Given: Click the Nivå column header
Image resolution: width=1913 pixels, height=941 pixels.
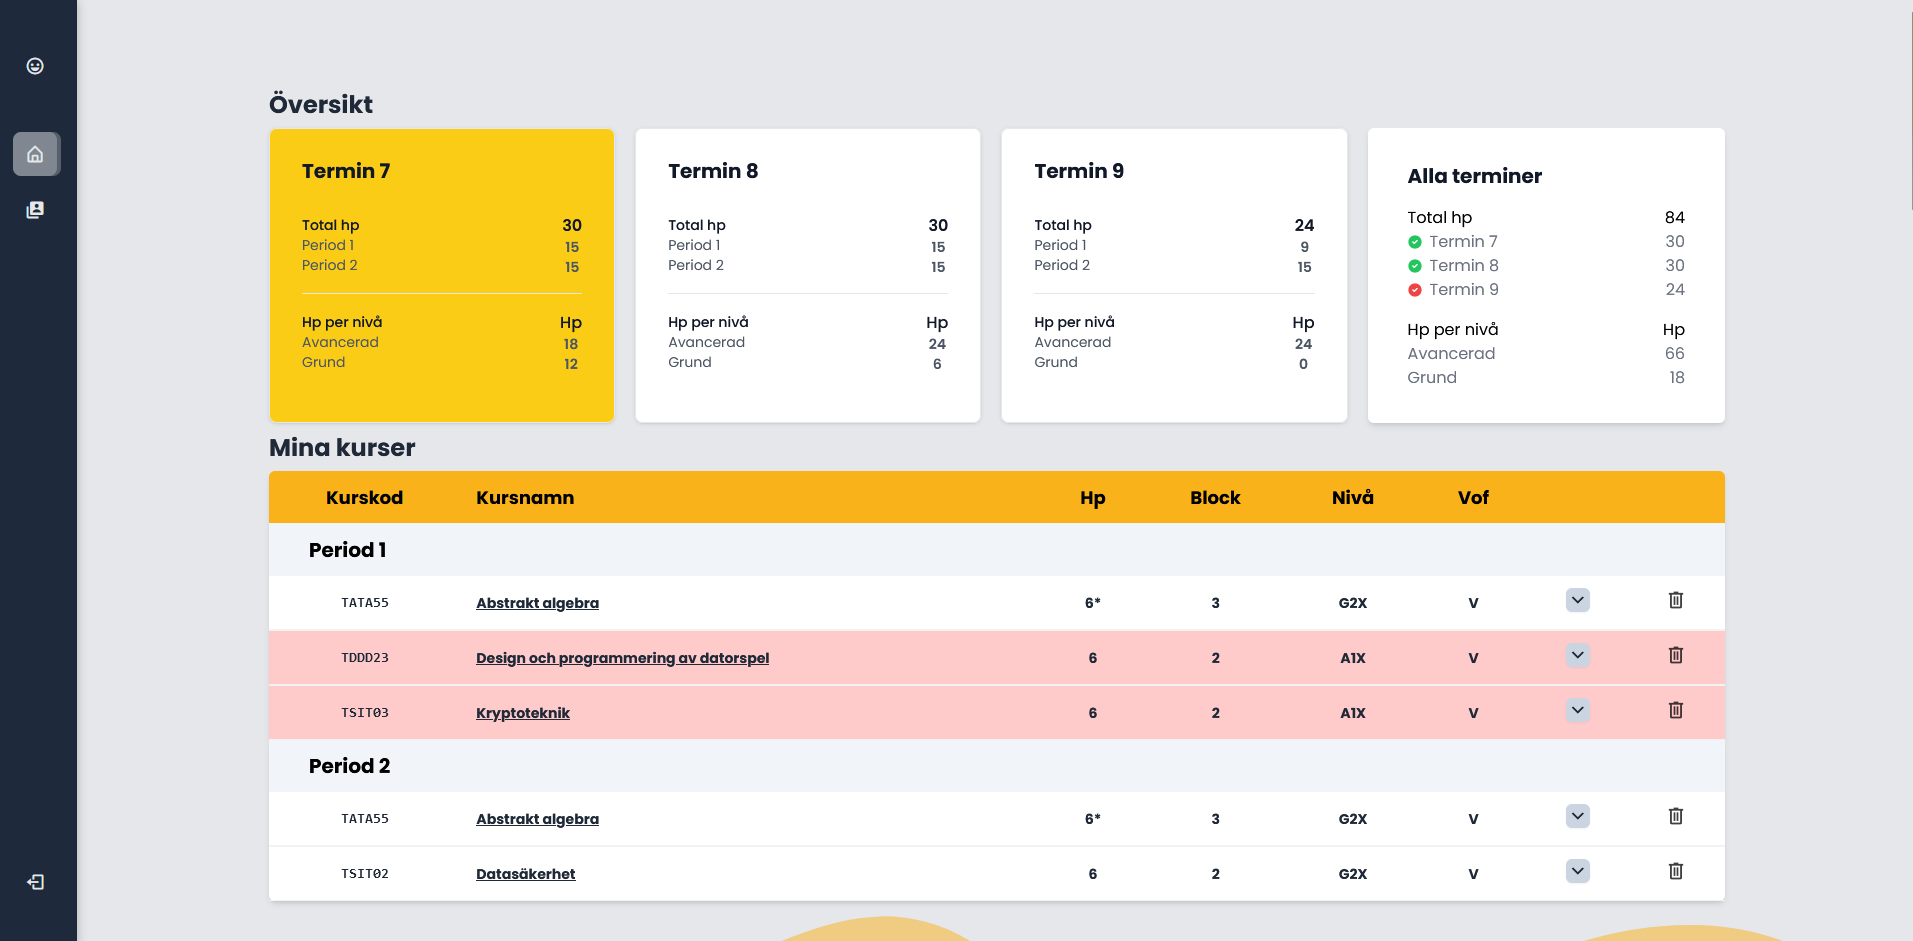Looking at the screenshot, I should (x=1353, y=498).
